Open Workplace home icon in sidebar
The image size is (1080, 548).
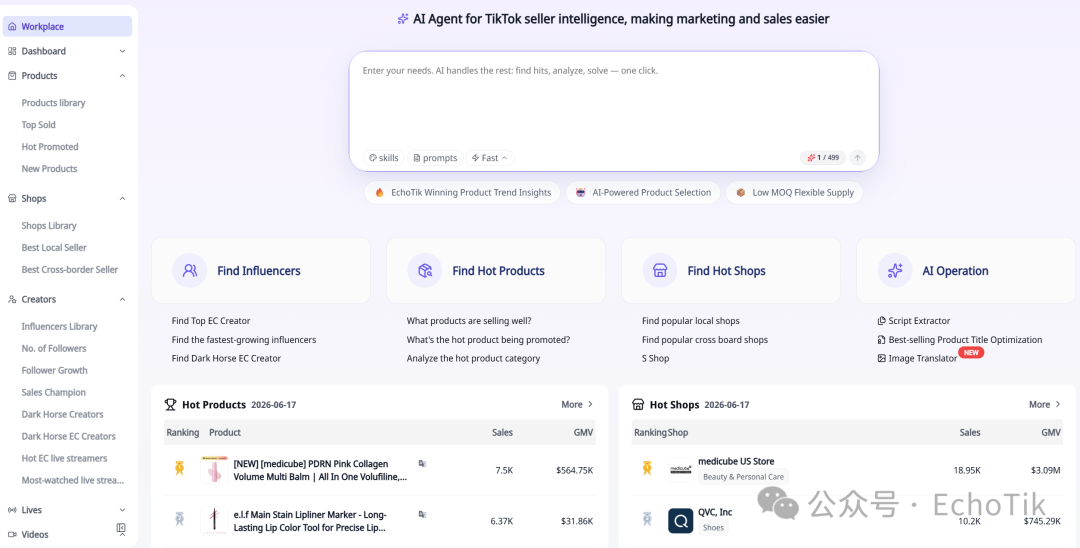pyautogui.click(x=12, y=27)
